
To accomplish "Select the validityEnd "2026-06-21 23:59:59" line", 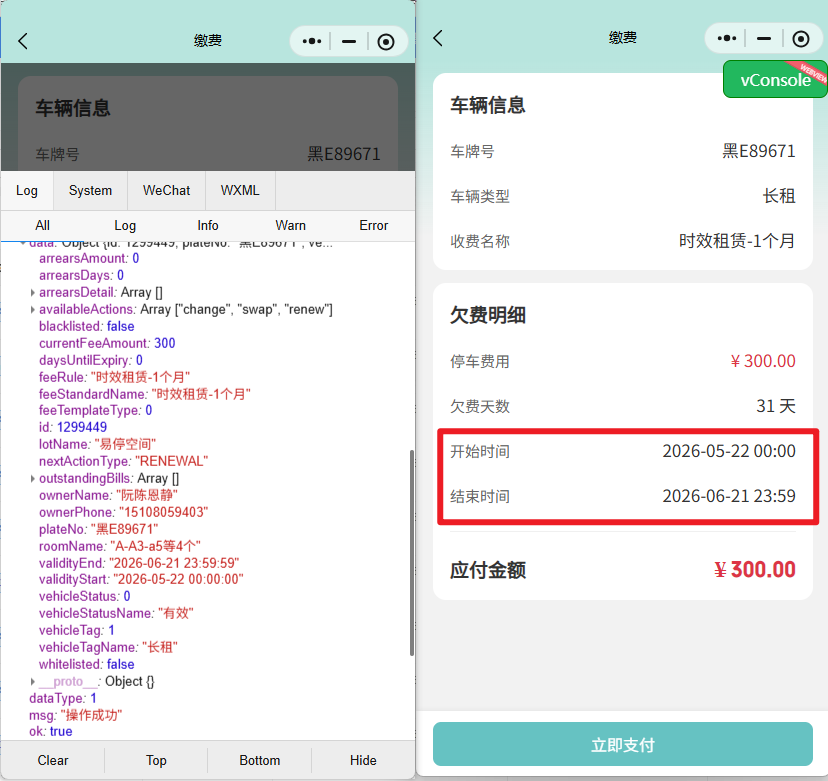I will click(139, 563).
